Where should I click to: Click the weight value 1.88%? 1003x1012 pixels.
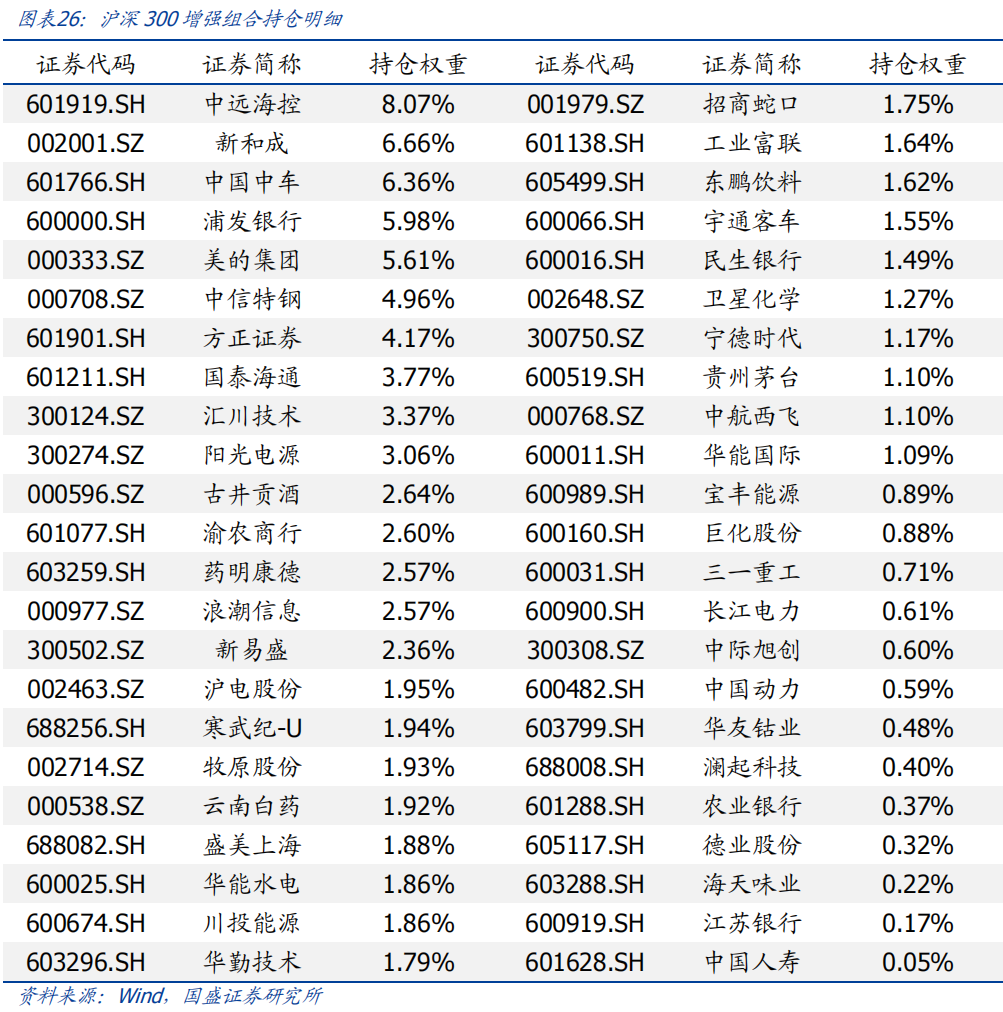tap(418, 845)
